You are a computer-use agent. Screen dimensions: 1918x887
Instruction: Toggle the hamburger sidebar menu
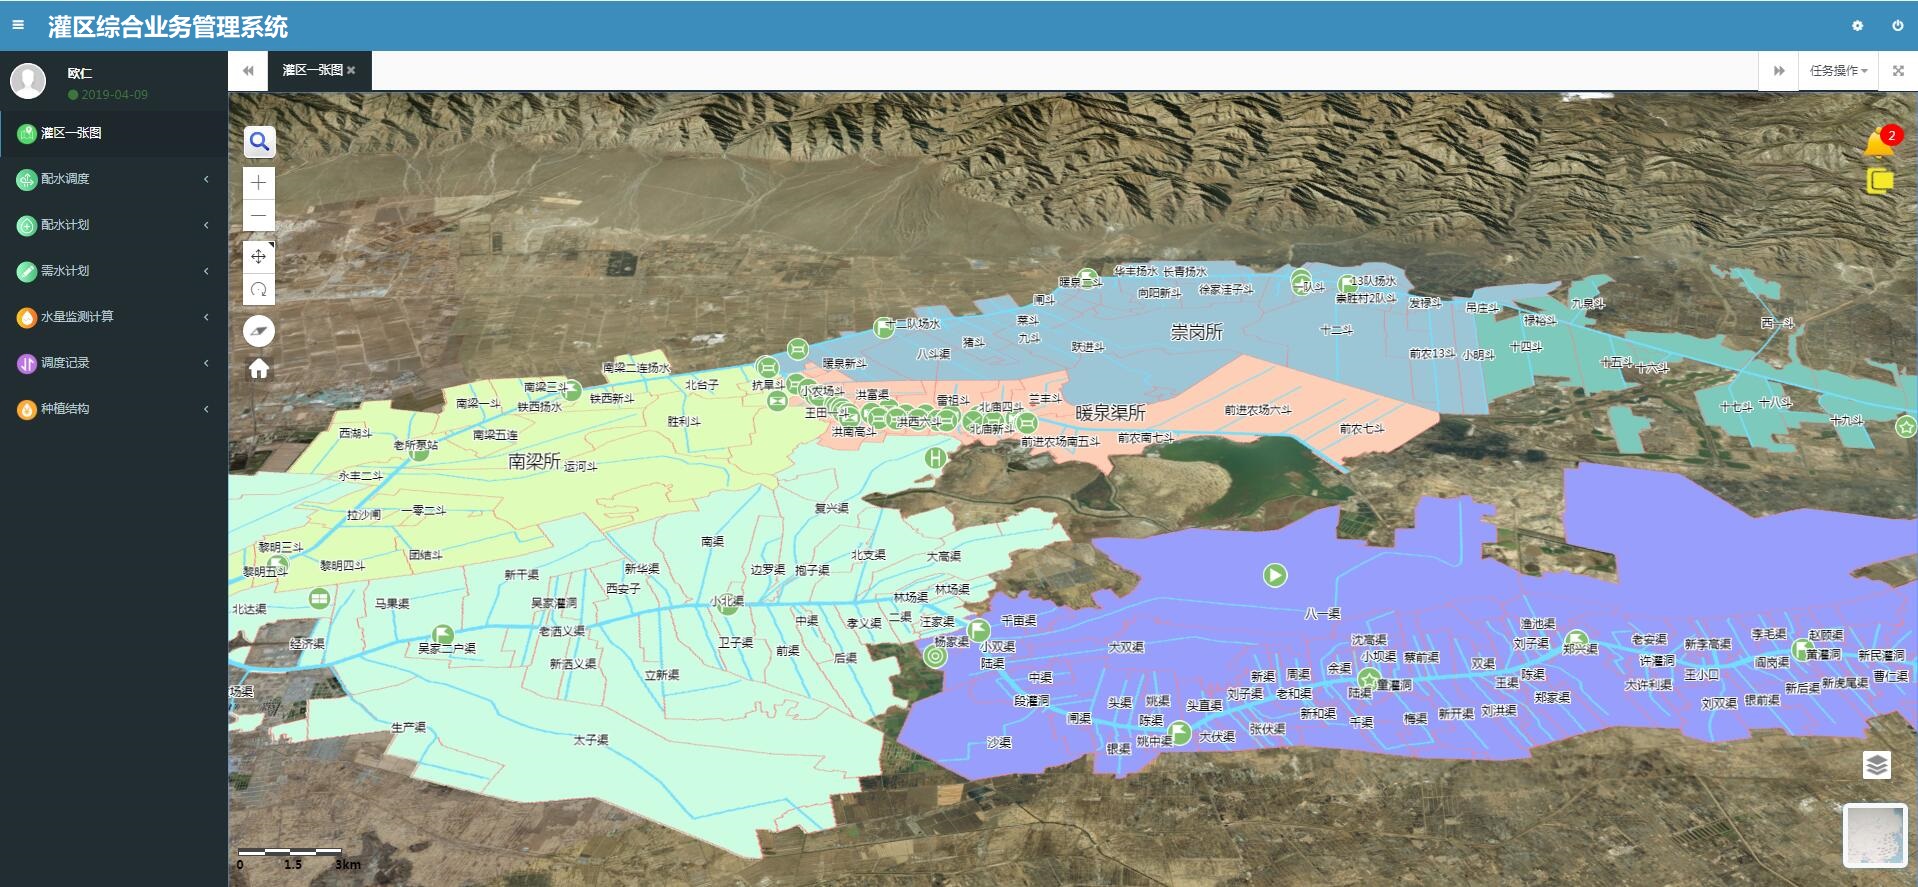pos(18,25)
